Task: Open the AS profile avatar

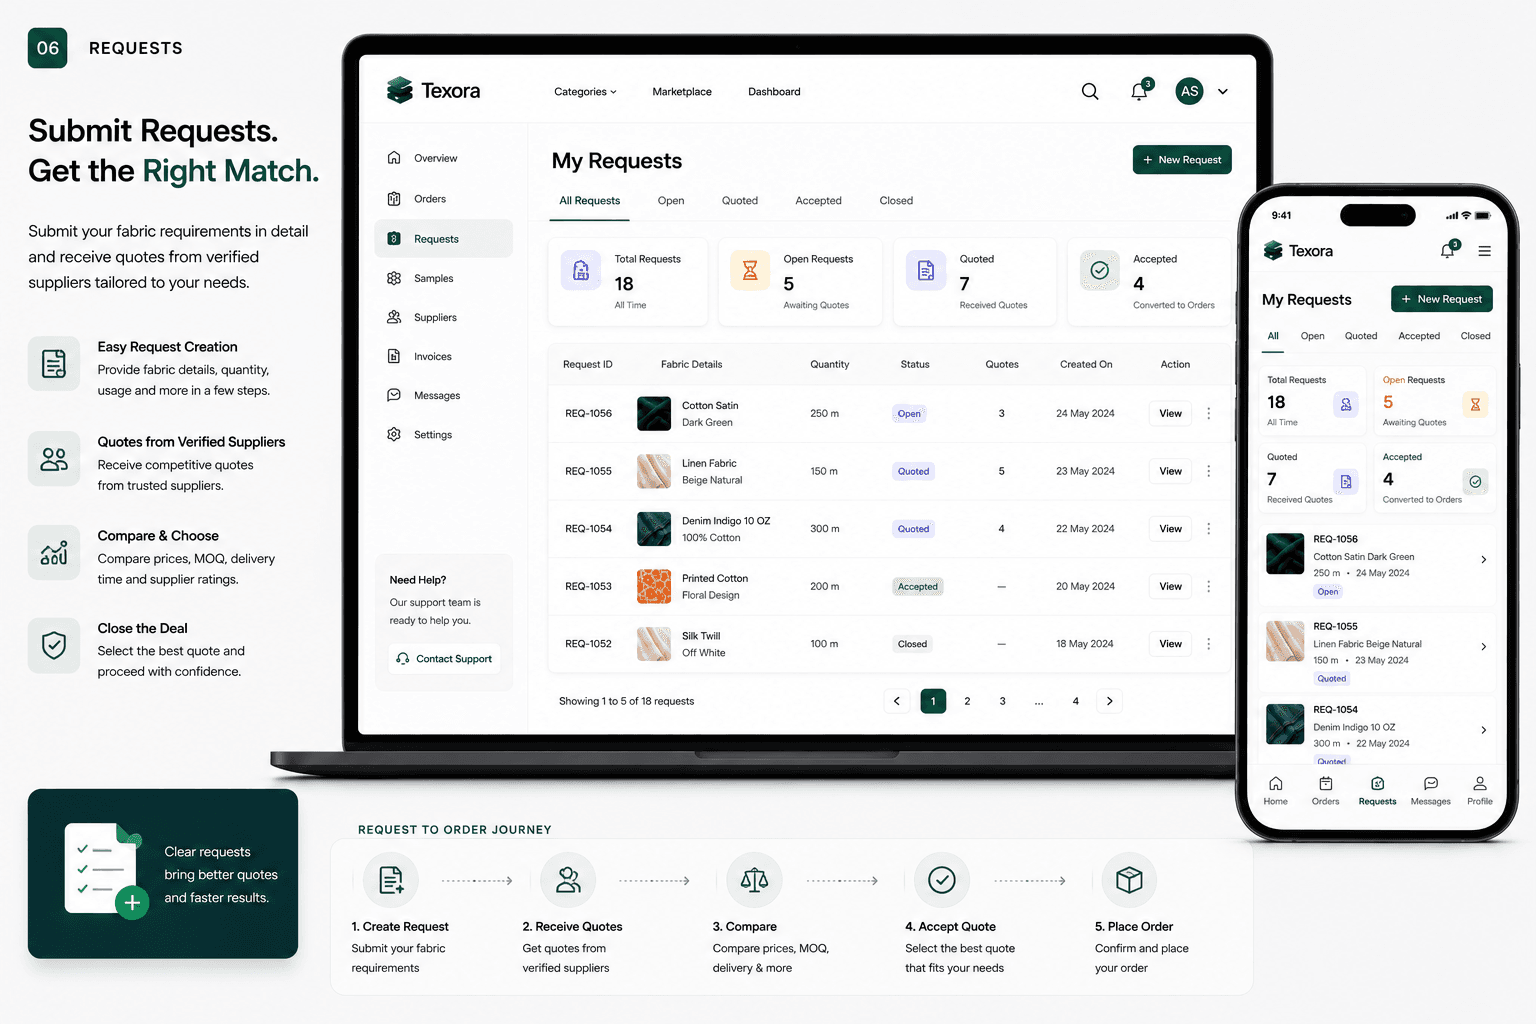Action: [1189, 91]
